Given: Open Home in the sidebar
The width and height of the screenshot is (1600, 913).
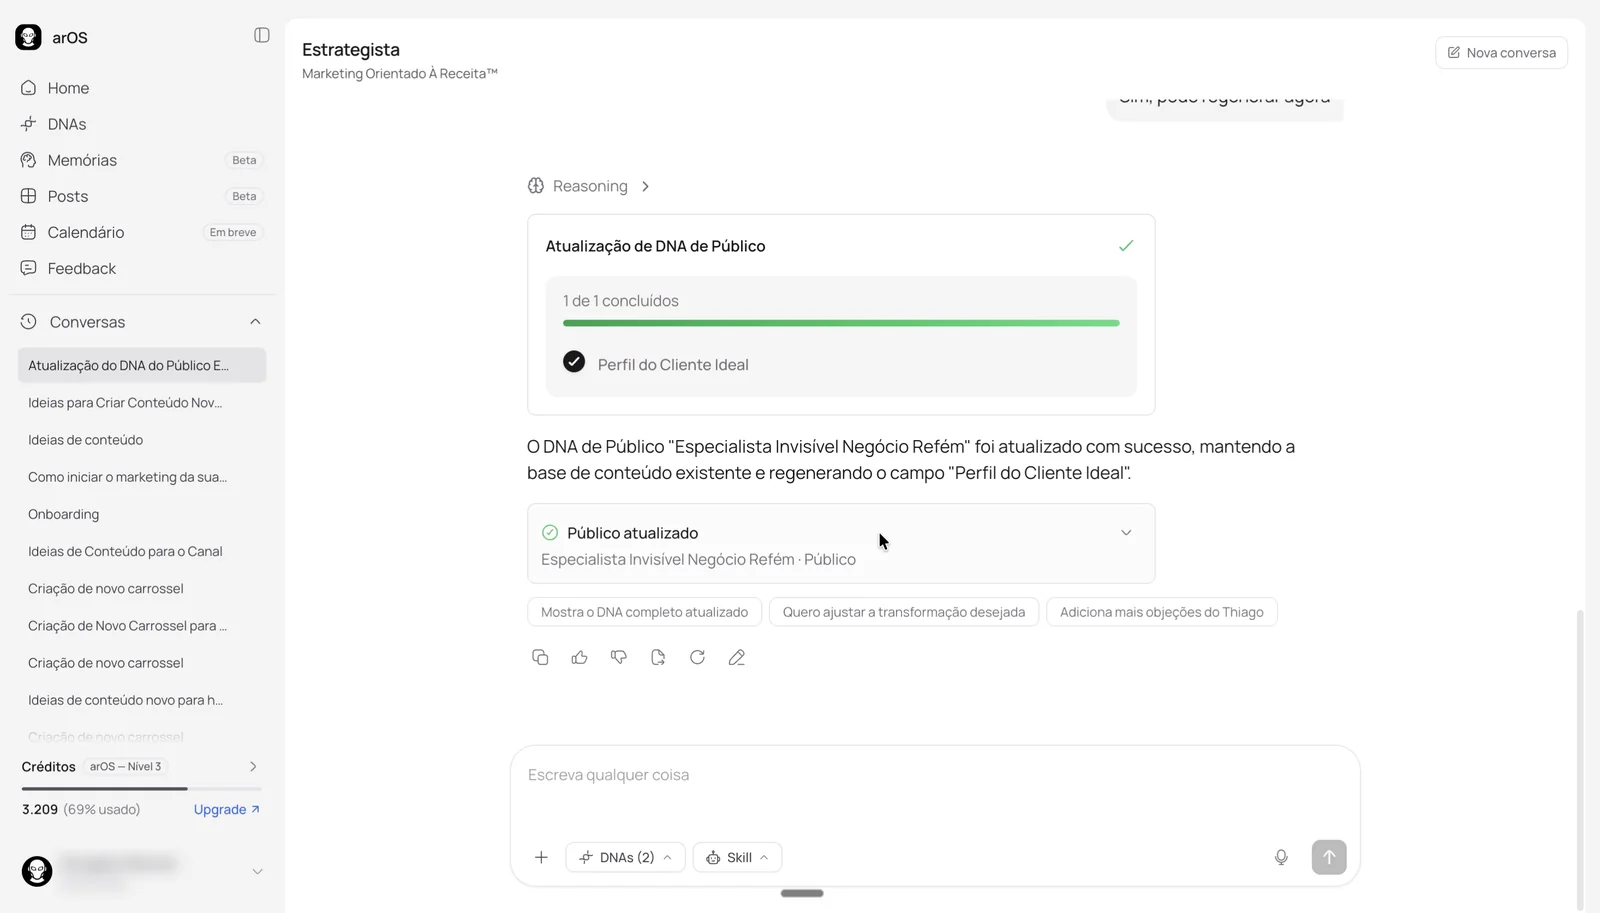Looking at the screenshot, I should click(x=141, y=88).
